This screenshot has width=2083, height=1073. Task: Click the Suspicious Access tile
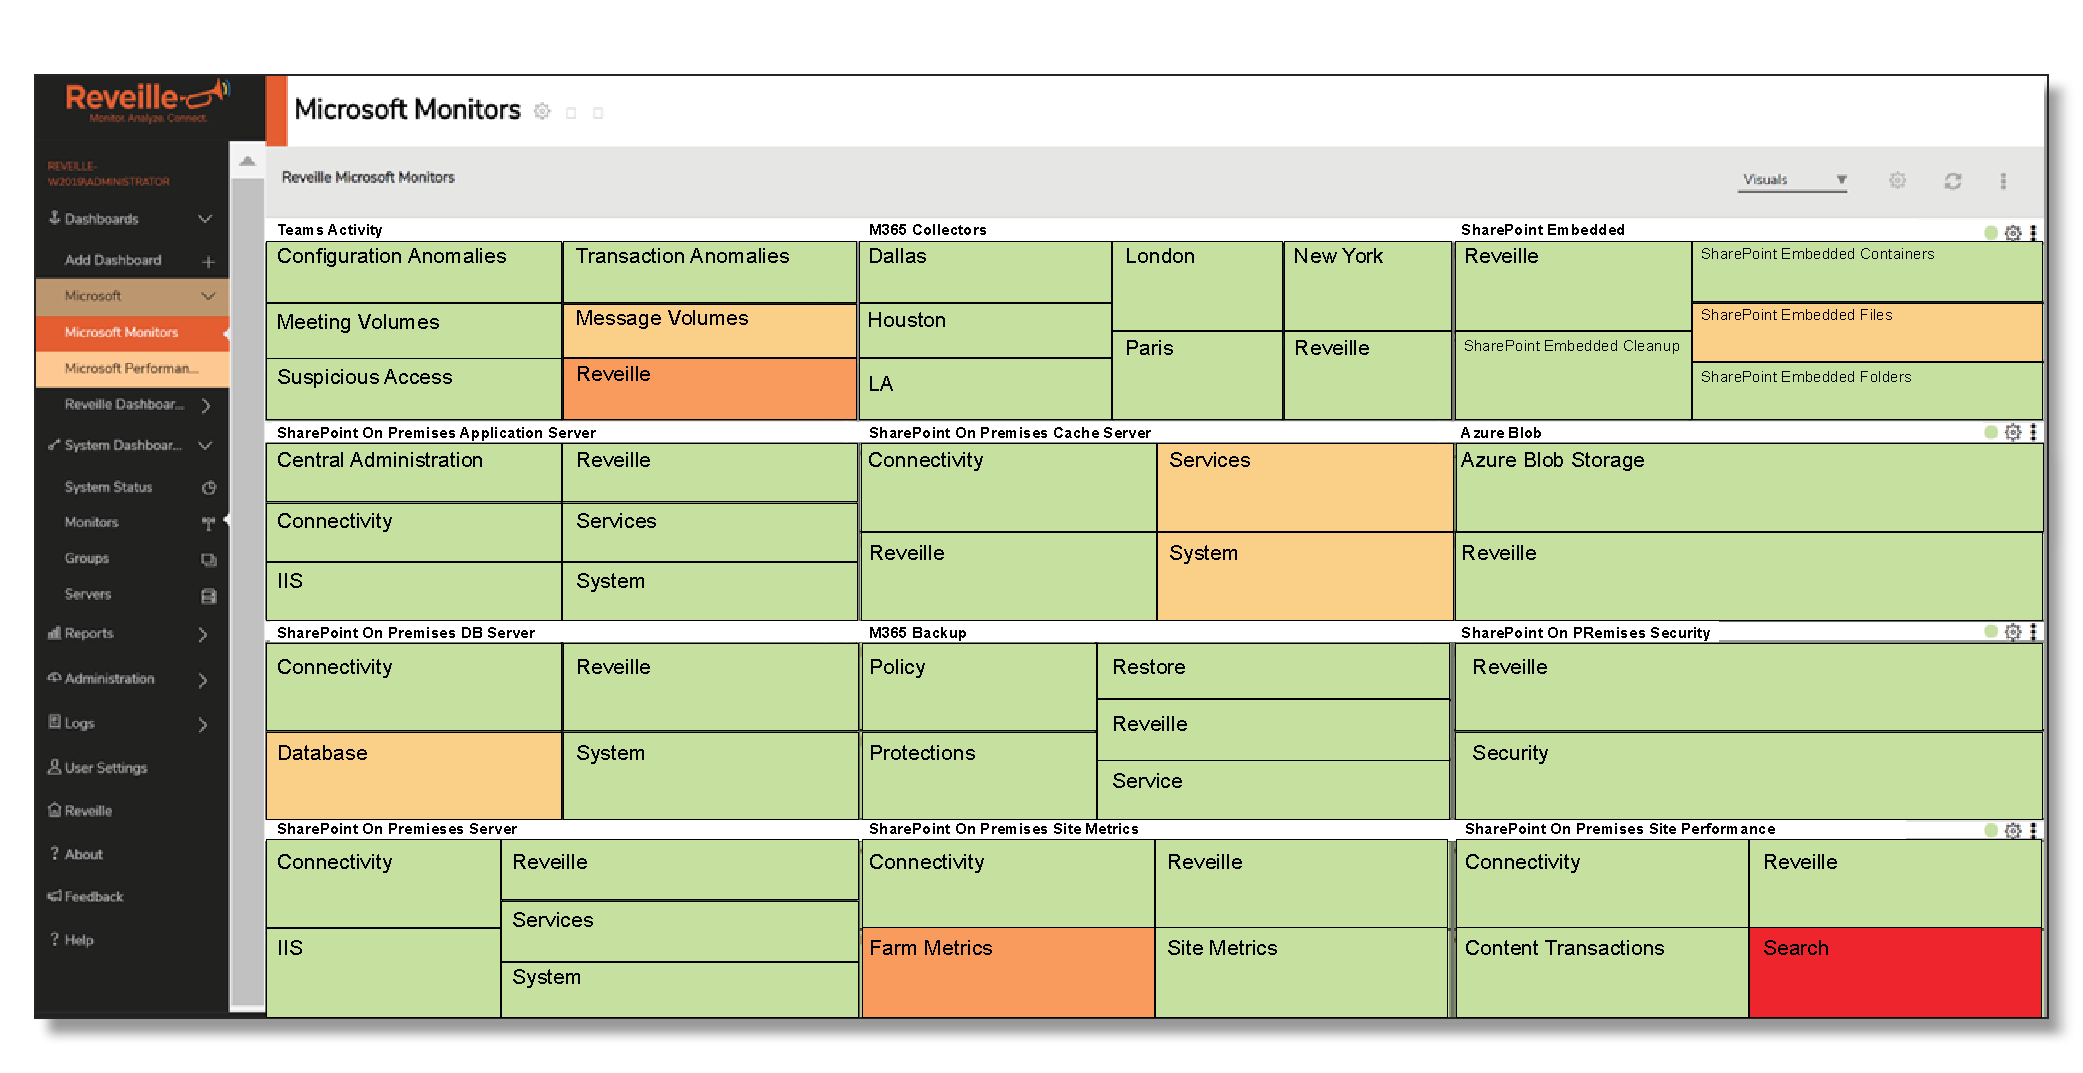pos(414,389)
